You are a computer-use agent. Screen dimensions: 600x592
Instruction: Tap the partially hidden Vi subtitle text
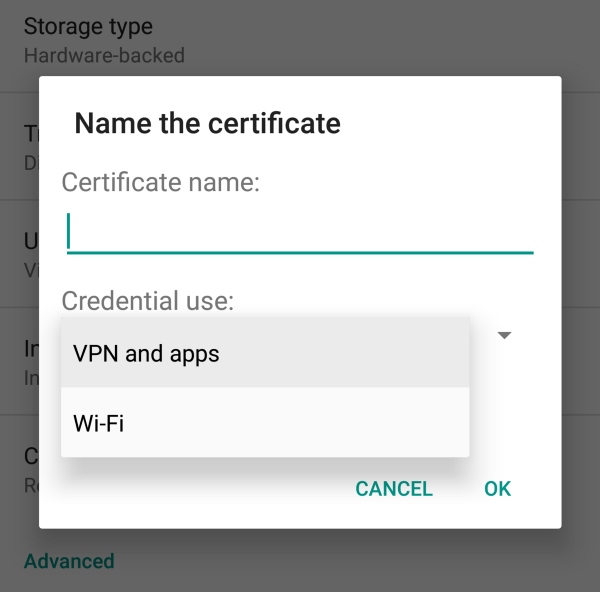pyautogui.click(x=31, y=271)
